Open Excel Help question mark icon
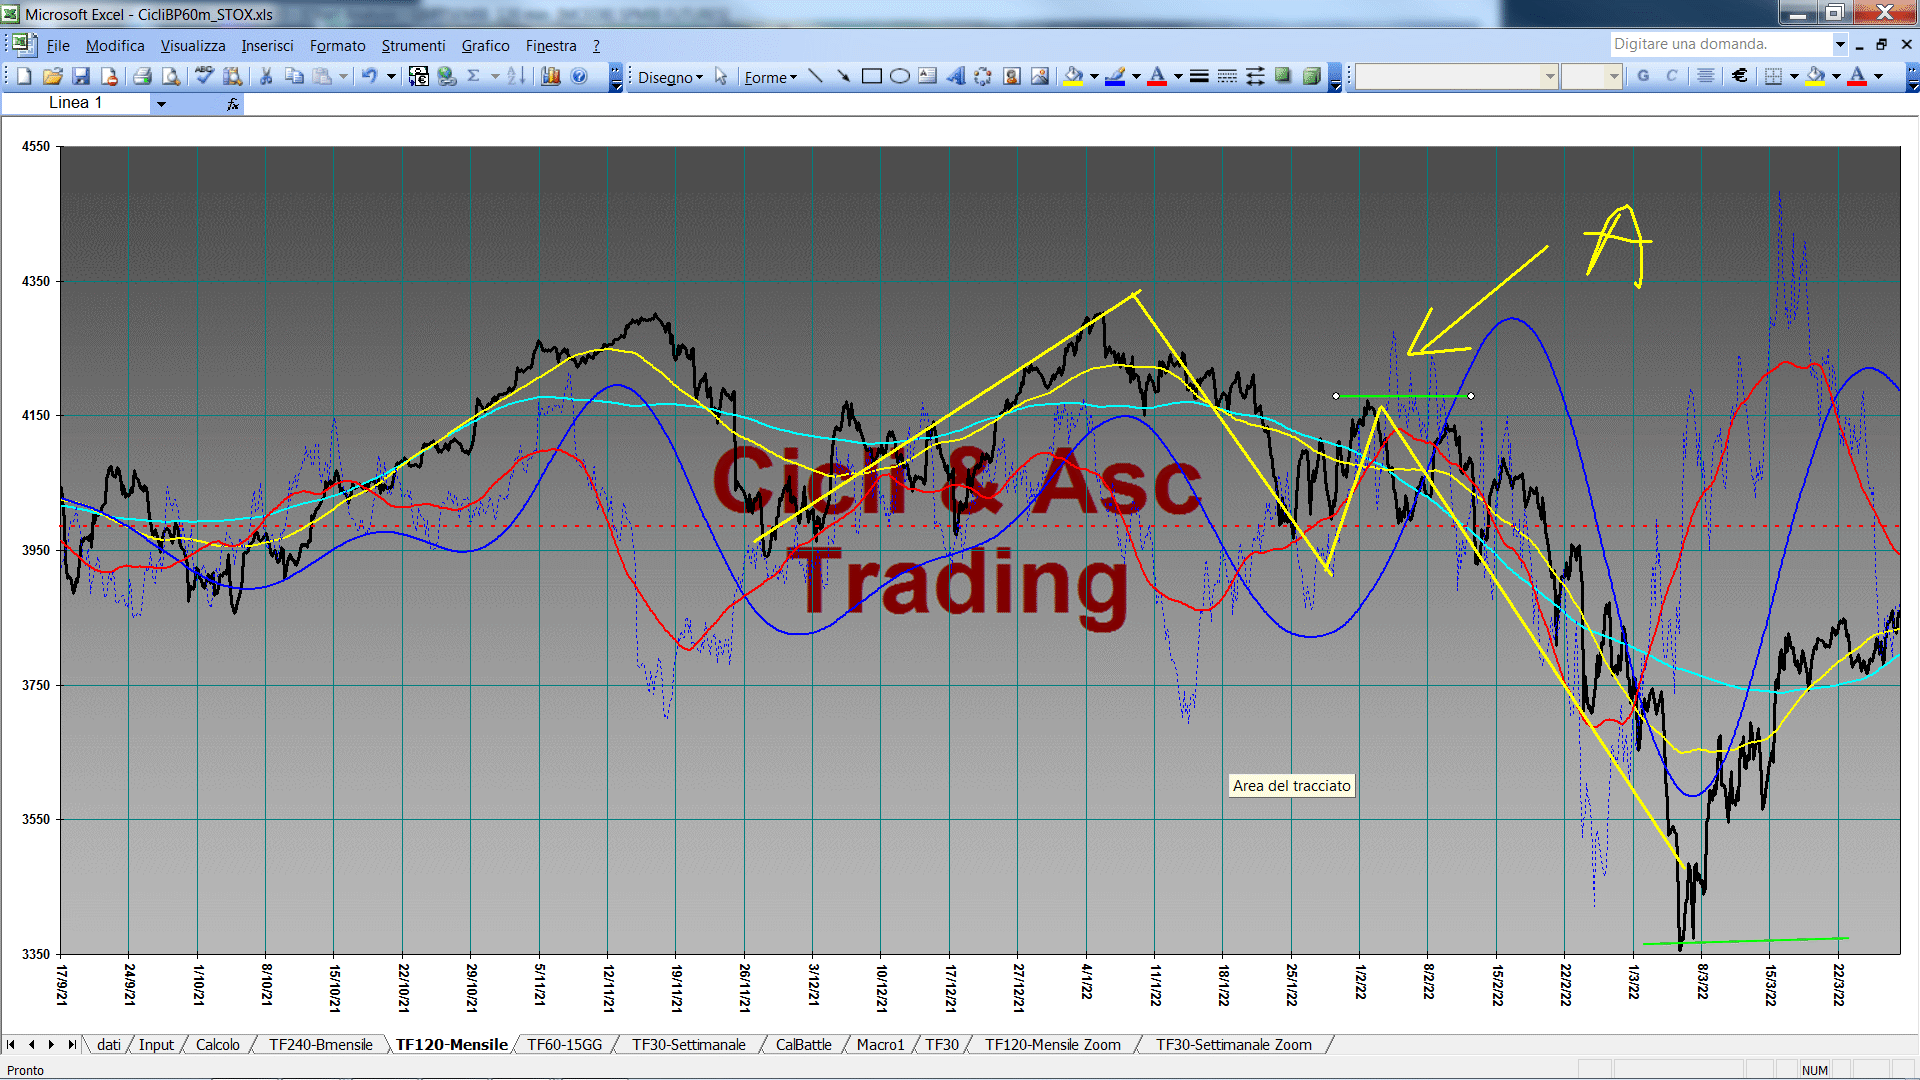Screen dimensions: 1920x1080 579,76
